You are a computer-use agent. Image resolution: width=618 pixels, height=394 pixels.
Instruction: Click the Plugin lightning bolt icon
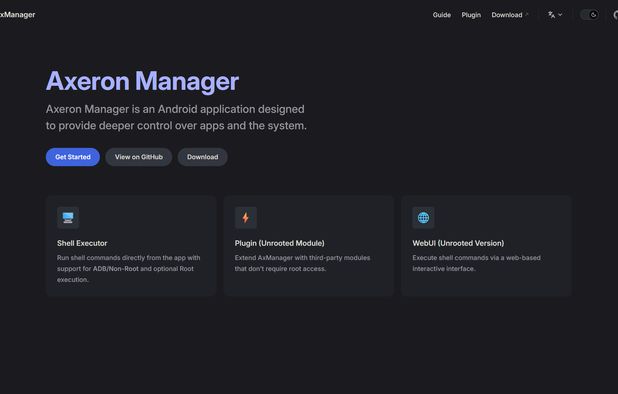[x=246, y=217]
